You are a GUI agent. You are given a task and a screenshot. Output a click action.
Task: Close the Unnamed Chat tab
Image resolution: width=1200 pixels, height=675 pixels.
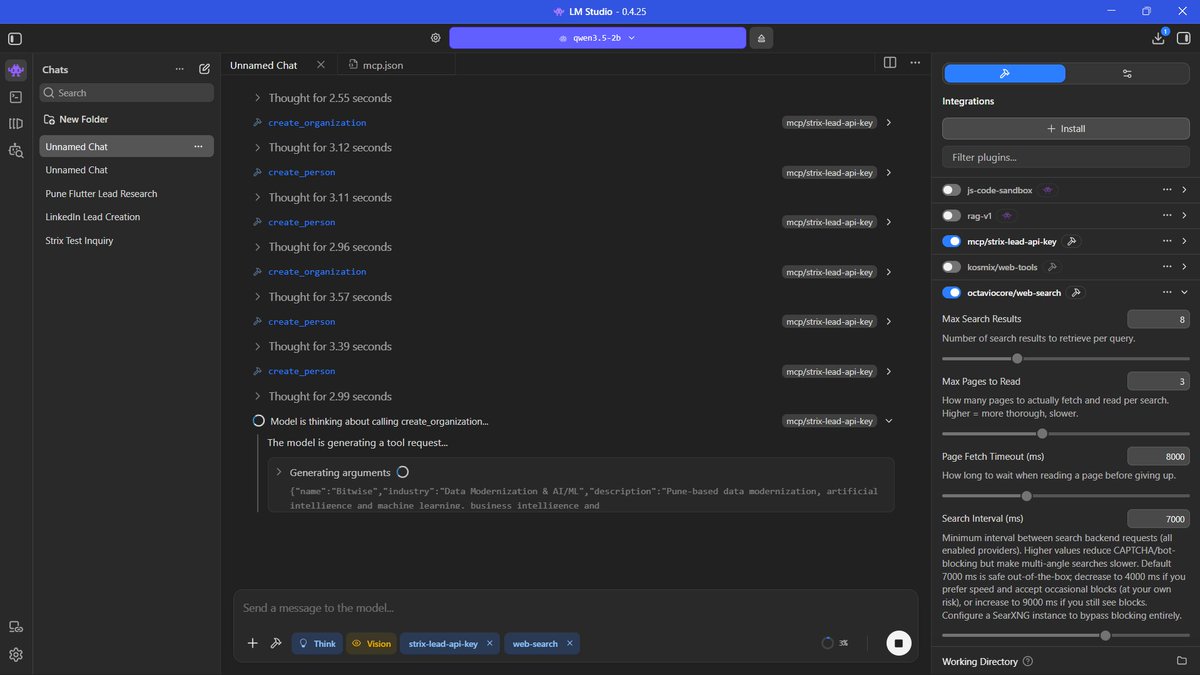[x=320, y=65]
